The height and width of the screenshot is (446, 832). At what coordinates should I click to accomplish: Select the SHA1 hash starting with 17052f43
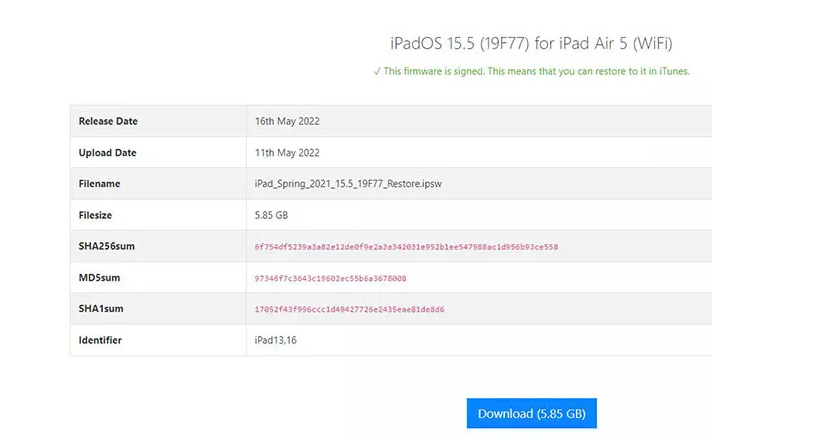click(x=350, y=309)
